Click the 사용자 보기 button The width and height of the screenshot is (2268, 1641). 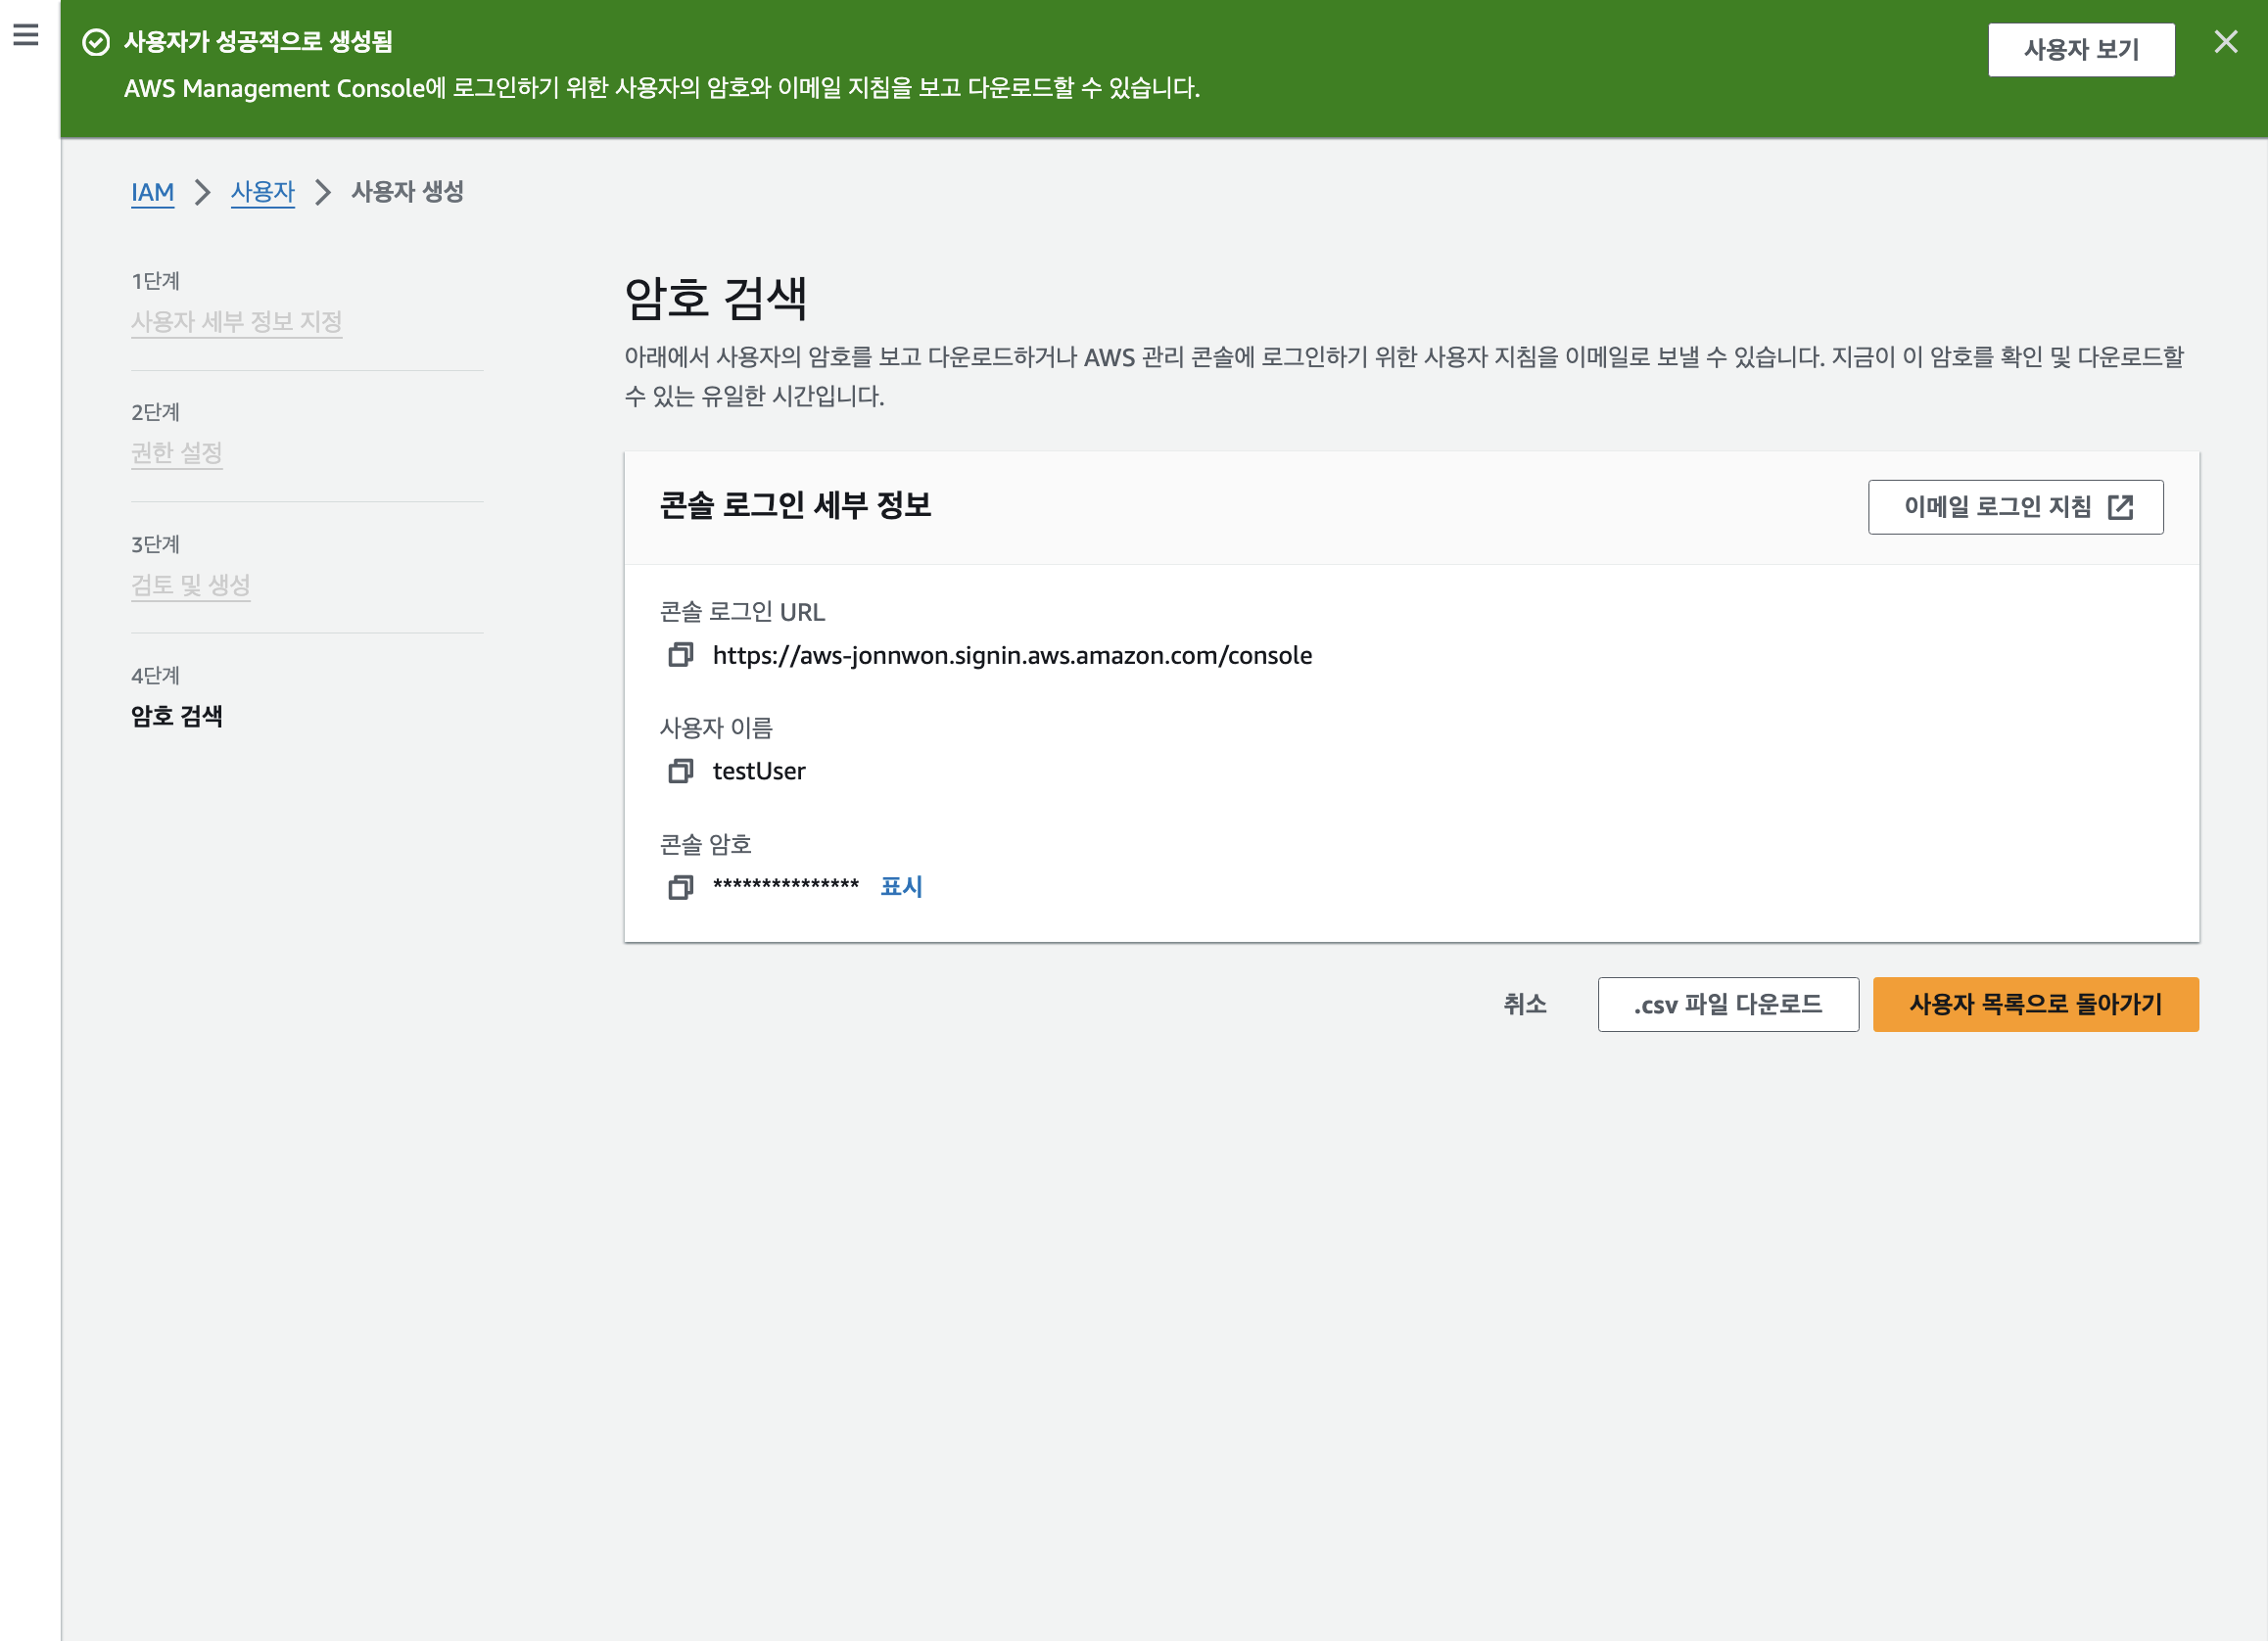(x=2080, y=49)
